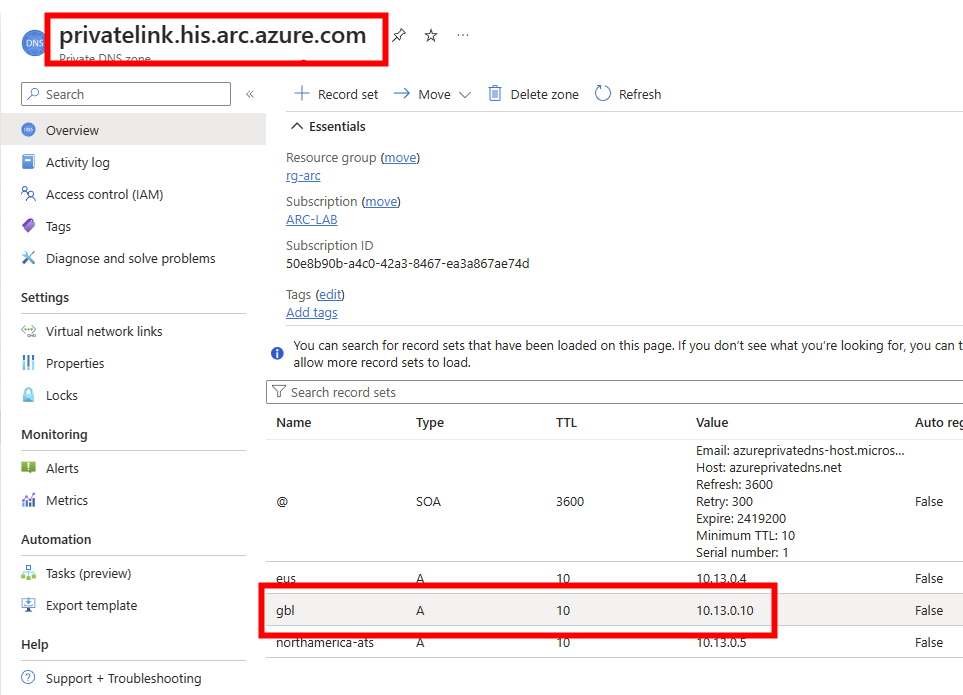Open the more options ellipsis menu

(x=463, y=35)
